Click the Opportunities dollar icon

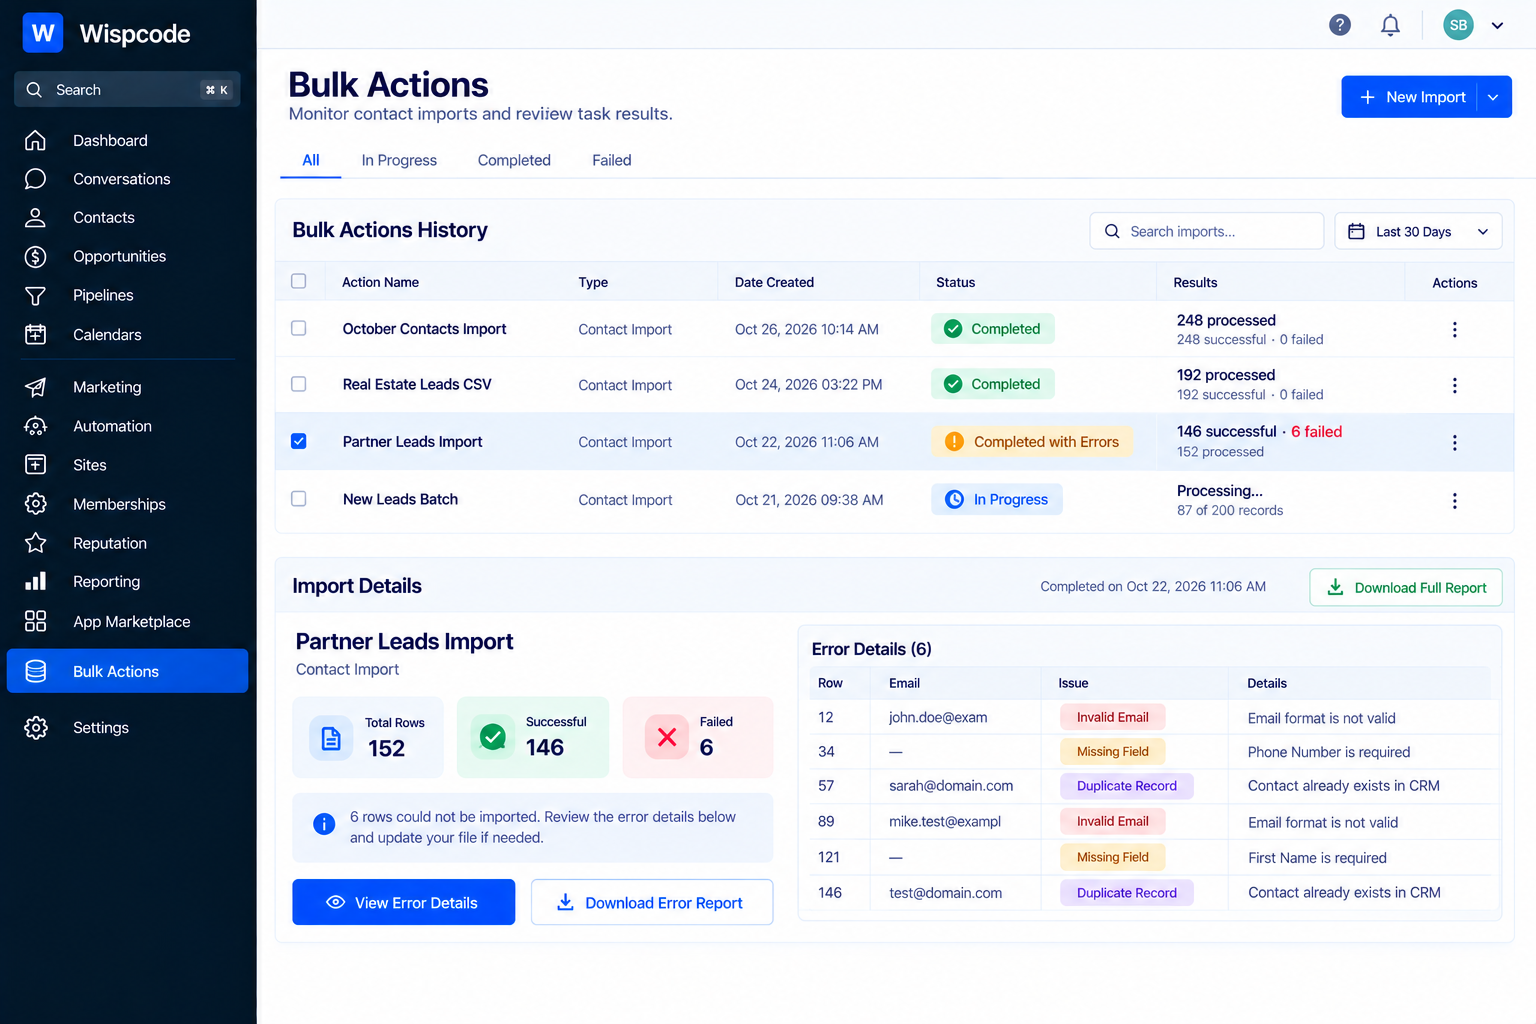[x=35, y=256]
